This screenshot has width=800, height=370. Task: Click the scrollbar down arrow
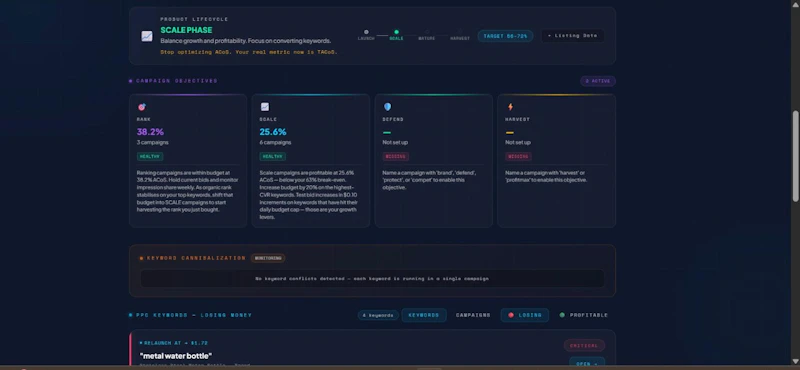[795, 362]
